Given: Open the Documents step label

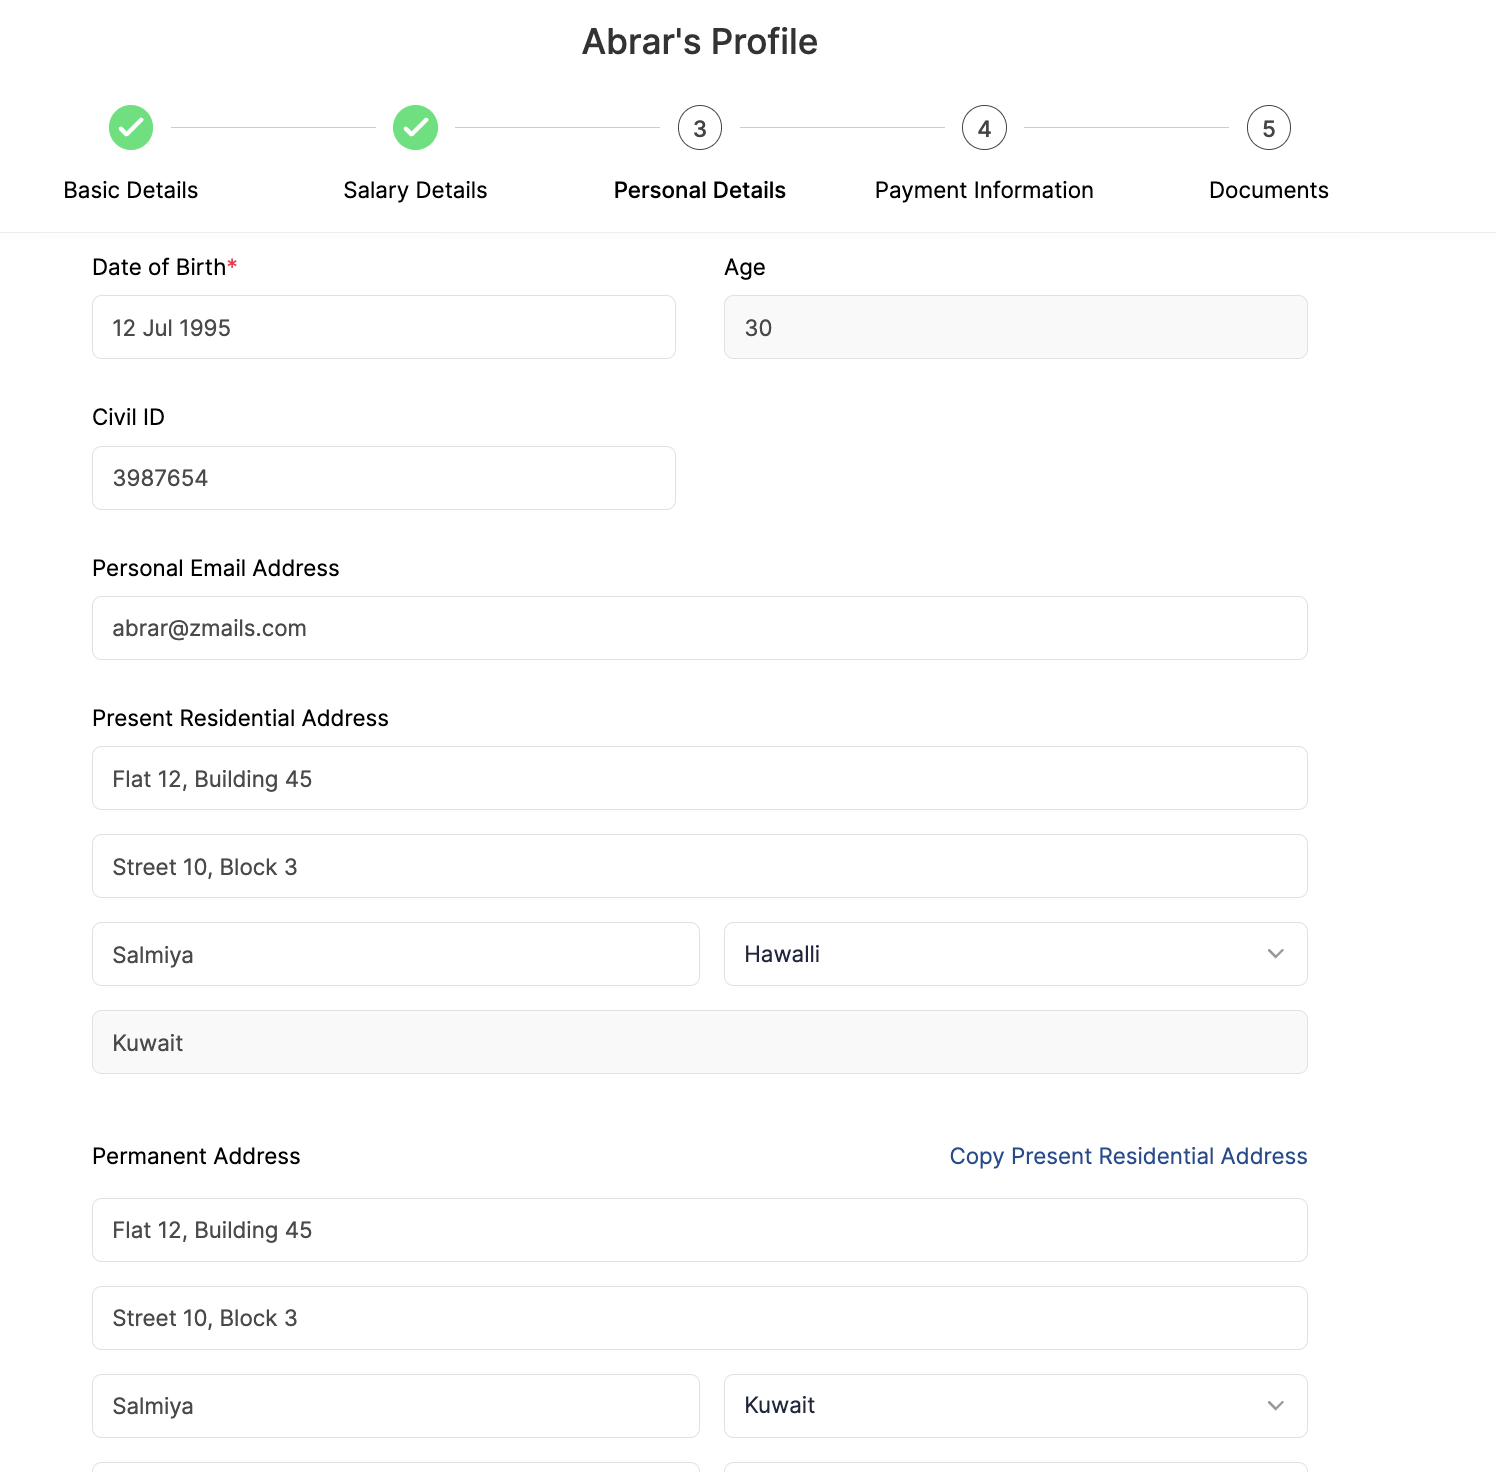Looking at the screenshot, I should pos(1268,190).
